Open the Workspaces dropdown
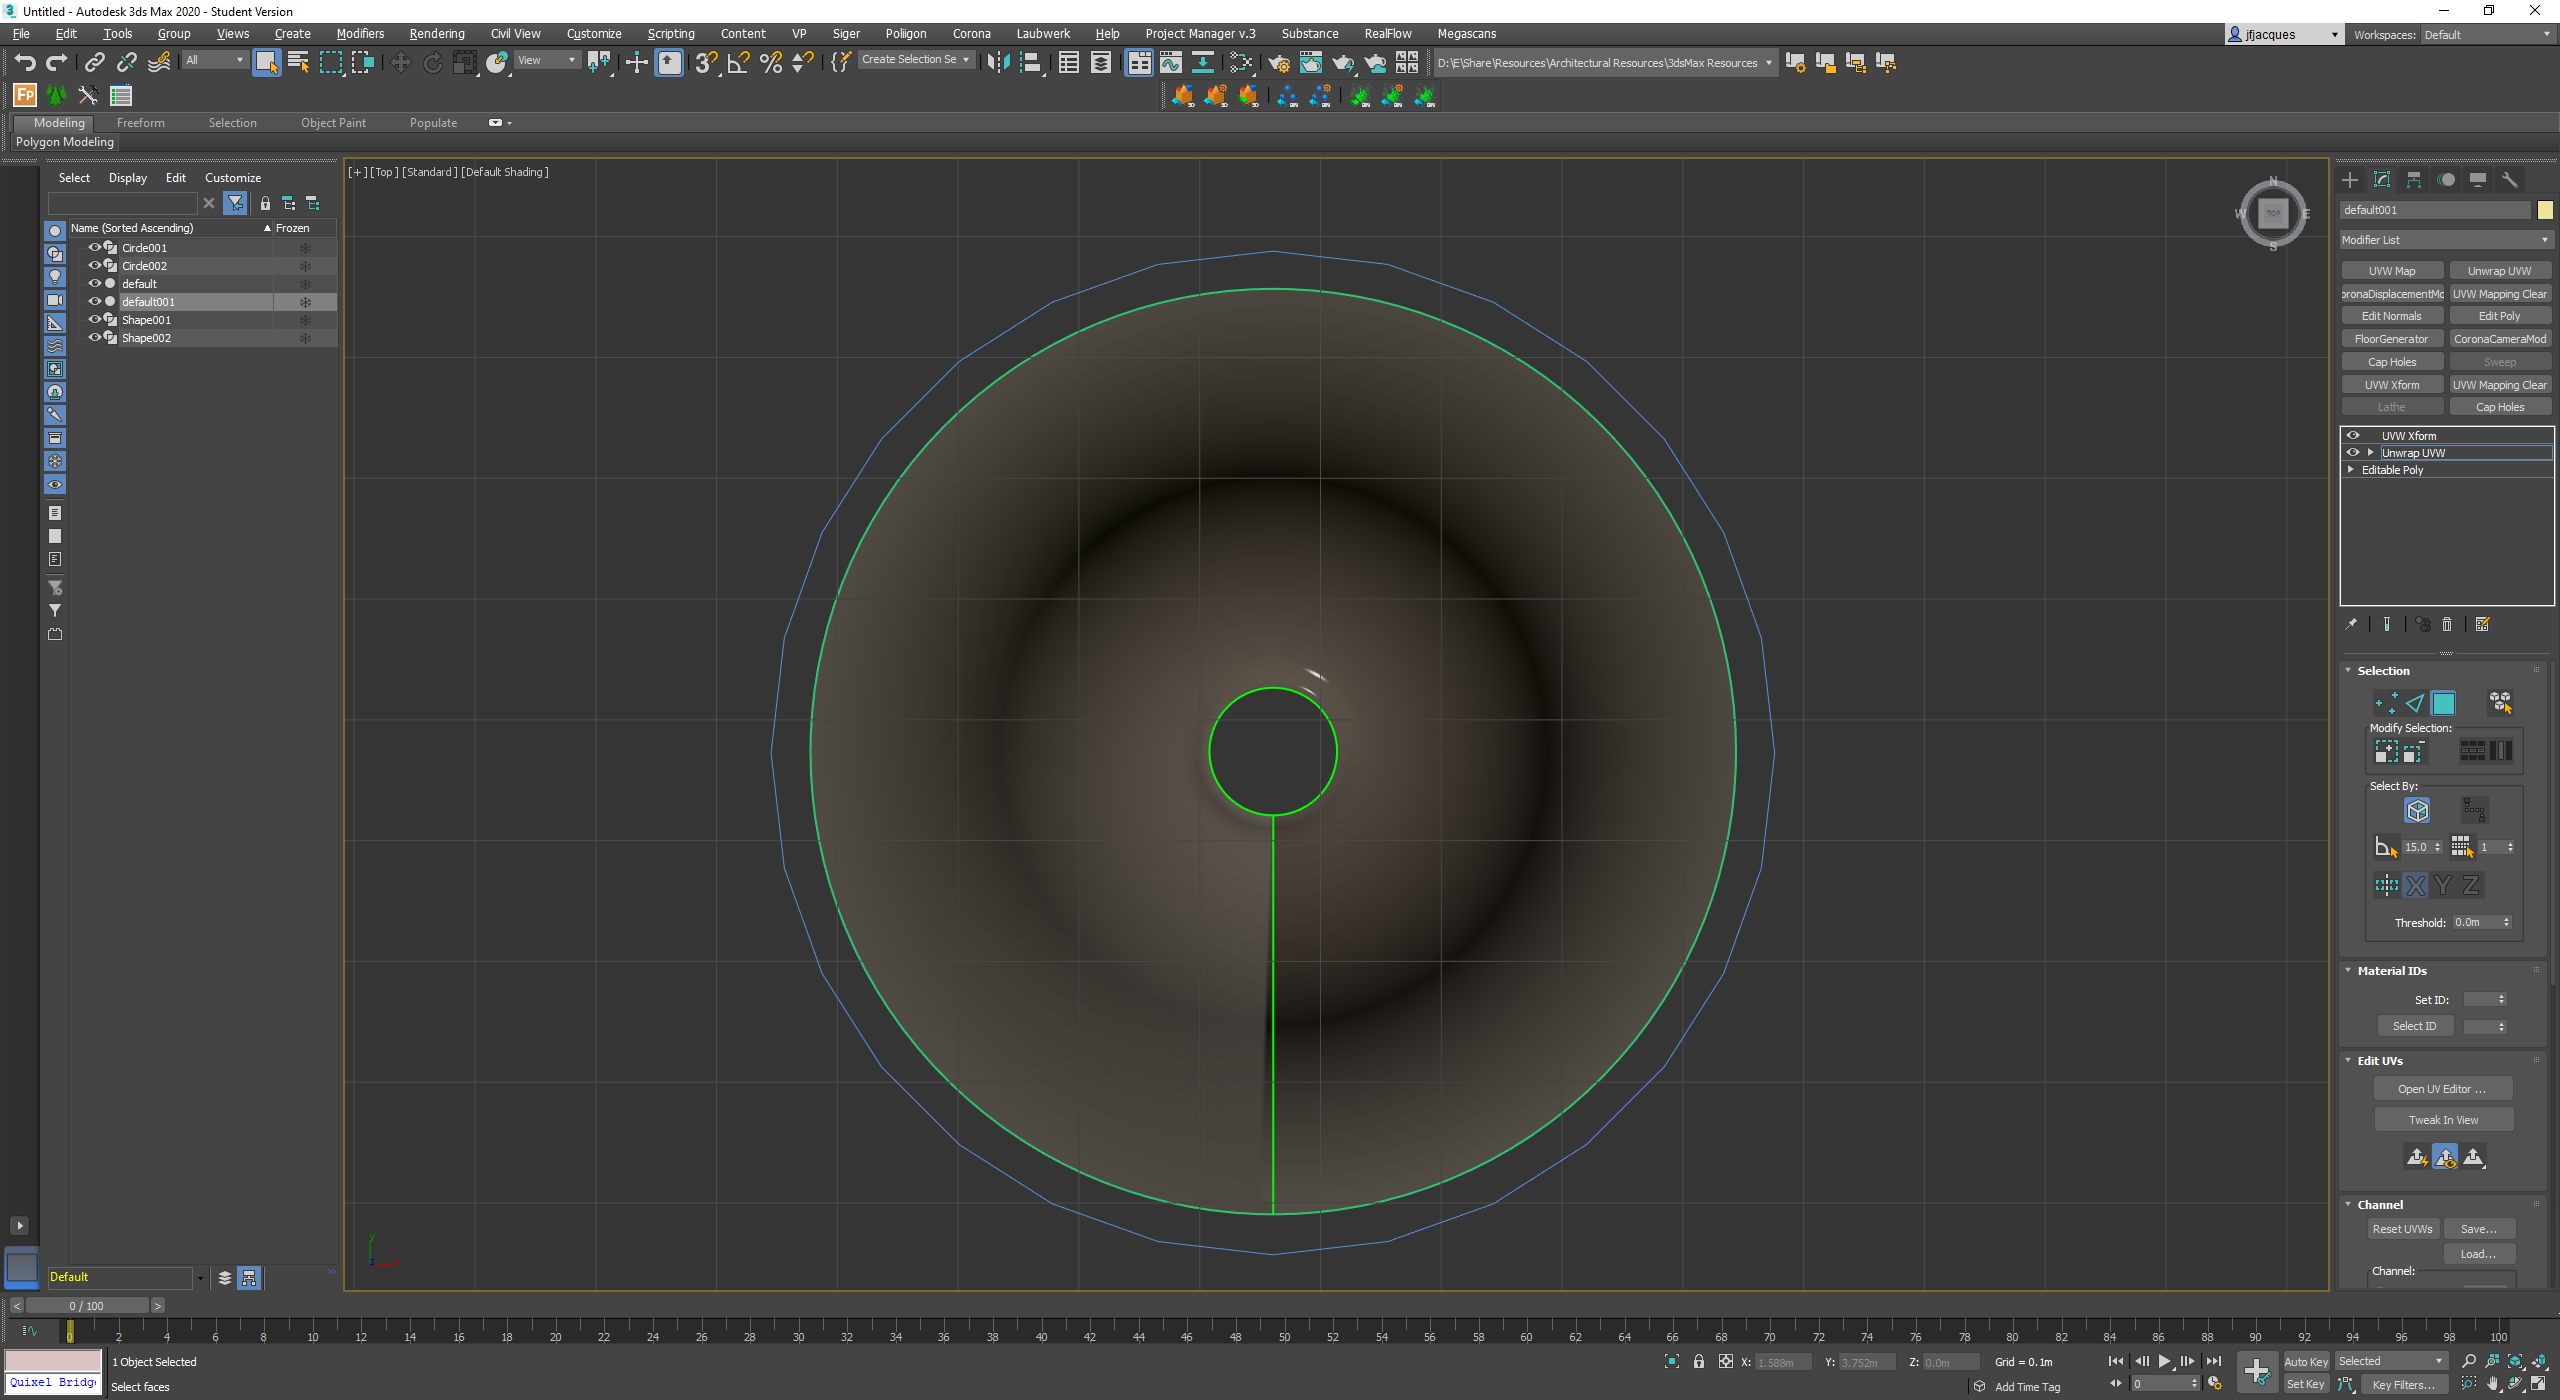This screenshot has width=2560, height=1400. (x=2488, y=34)
